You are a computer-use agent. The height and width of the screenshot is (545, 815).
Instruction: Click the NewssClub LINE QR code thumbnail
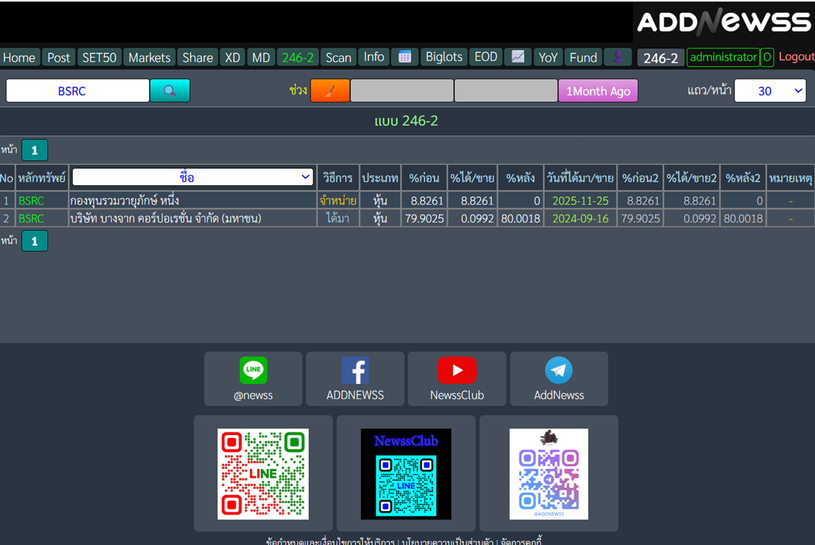click(406, 474)
